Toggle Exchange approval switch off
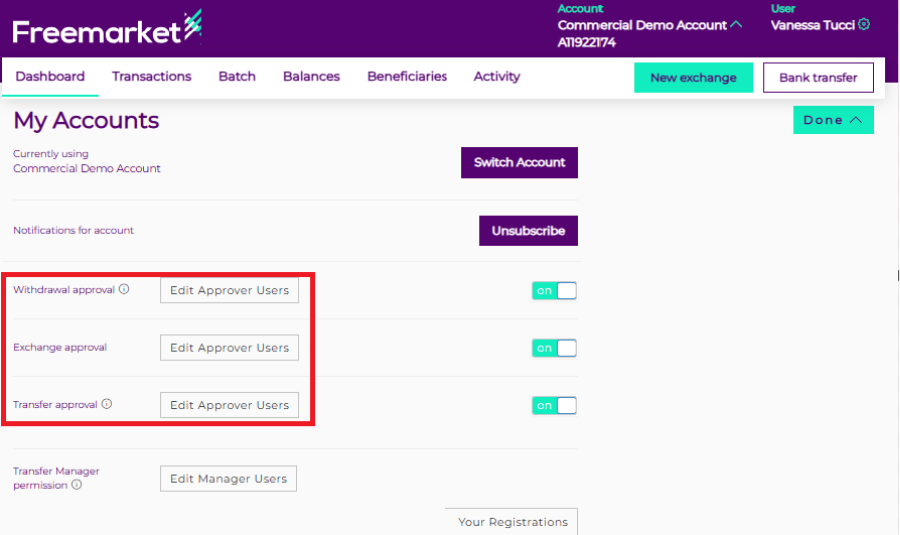The image size is (900, 535). tap(554, 348)
